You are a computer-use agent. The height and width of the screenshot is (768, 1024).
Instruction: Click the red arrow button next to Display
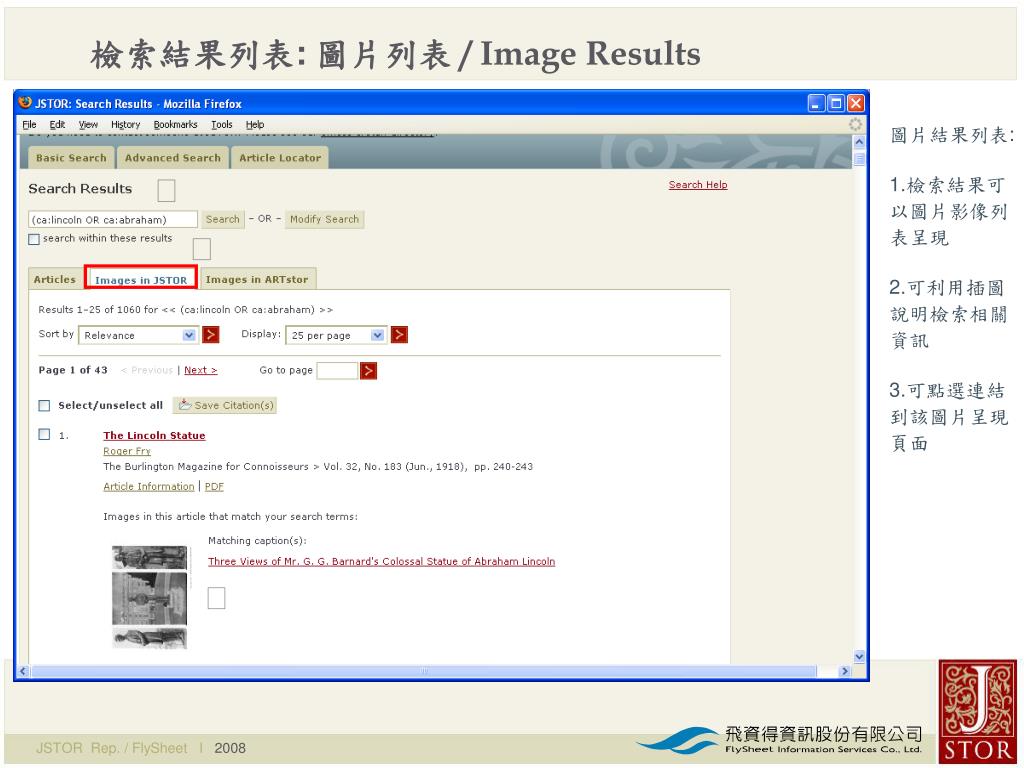(399, 335)
